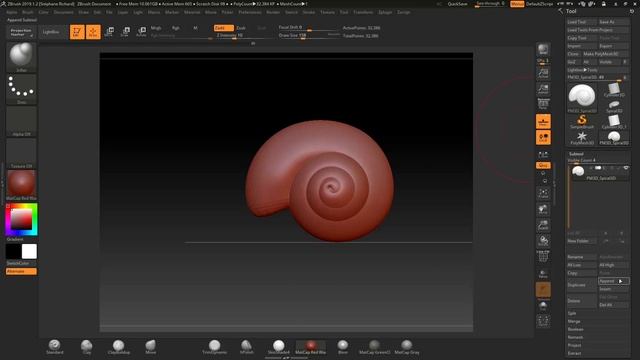Select the ClayBuildup brush
This screenshot has width=640, height=360.
tap(119, 347)
